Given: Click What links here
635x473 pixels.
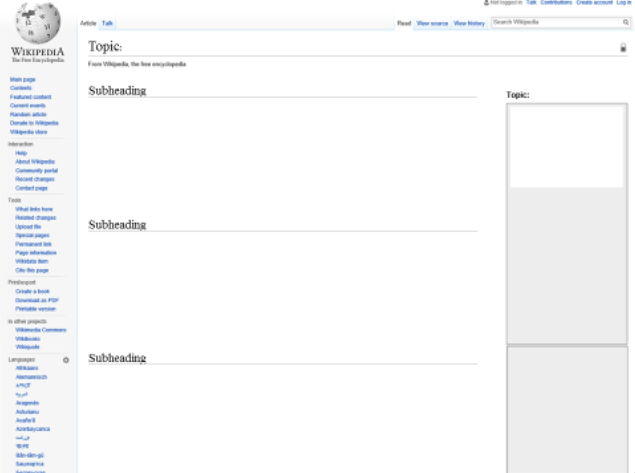Looking at the screenshot, I should coord(34,209).
